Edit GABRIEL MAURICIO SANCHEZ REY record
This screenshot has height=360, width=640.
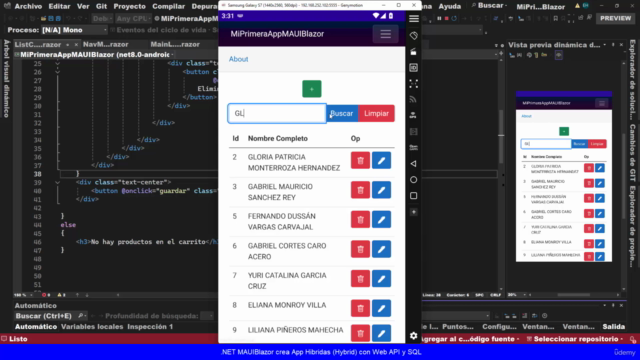381,190
